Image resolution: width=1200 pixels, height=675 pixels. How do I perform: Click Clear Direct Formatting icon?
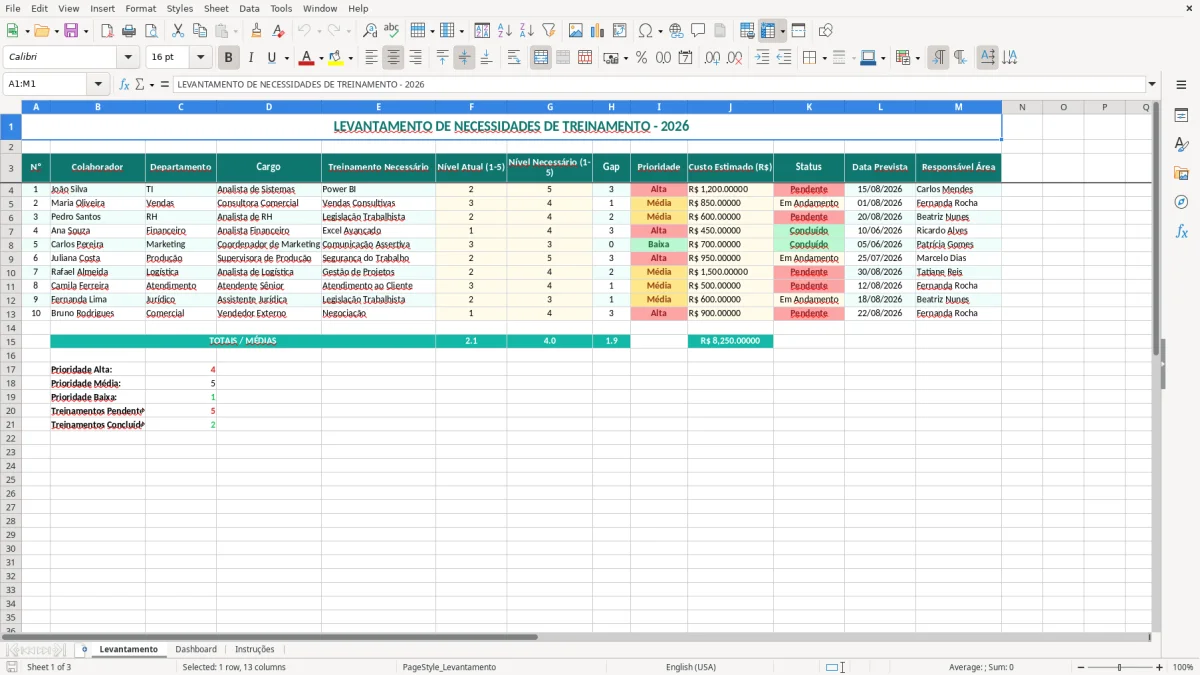[279, 31]
